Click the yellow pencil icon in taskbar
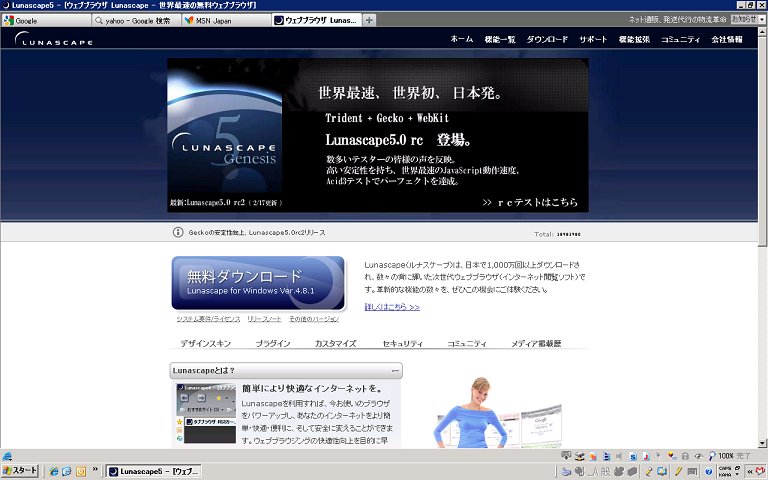Image resolution: width=768 pixels, height=480 pixels. tap(678, 471)
